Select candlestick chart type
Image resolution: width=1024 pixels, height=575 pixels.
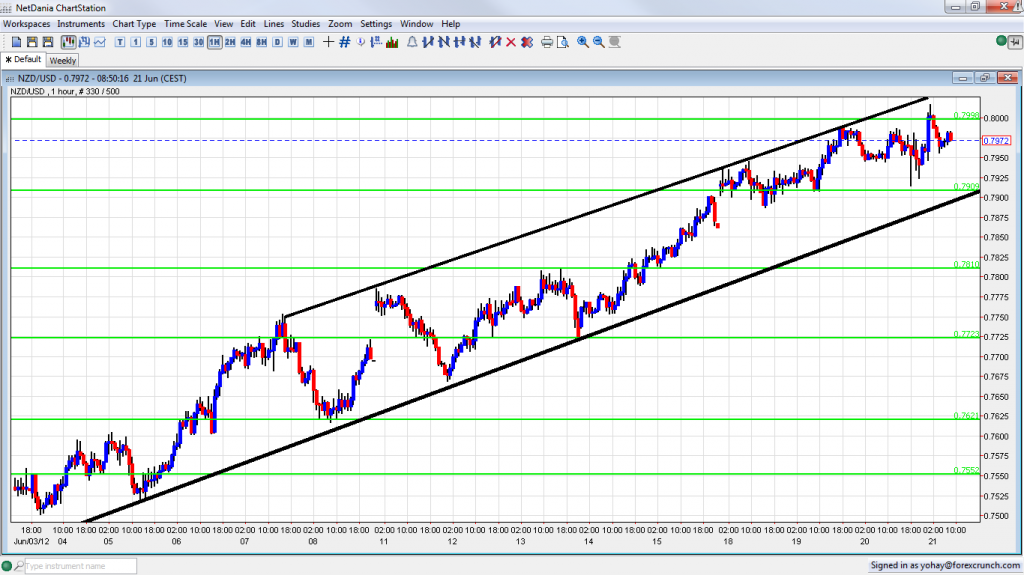(x=69, y=42)
